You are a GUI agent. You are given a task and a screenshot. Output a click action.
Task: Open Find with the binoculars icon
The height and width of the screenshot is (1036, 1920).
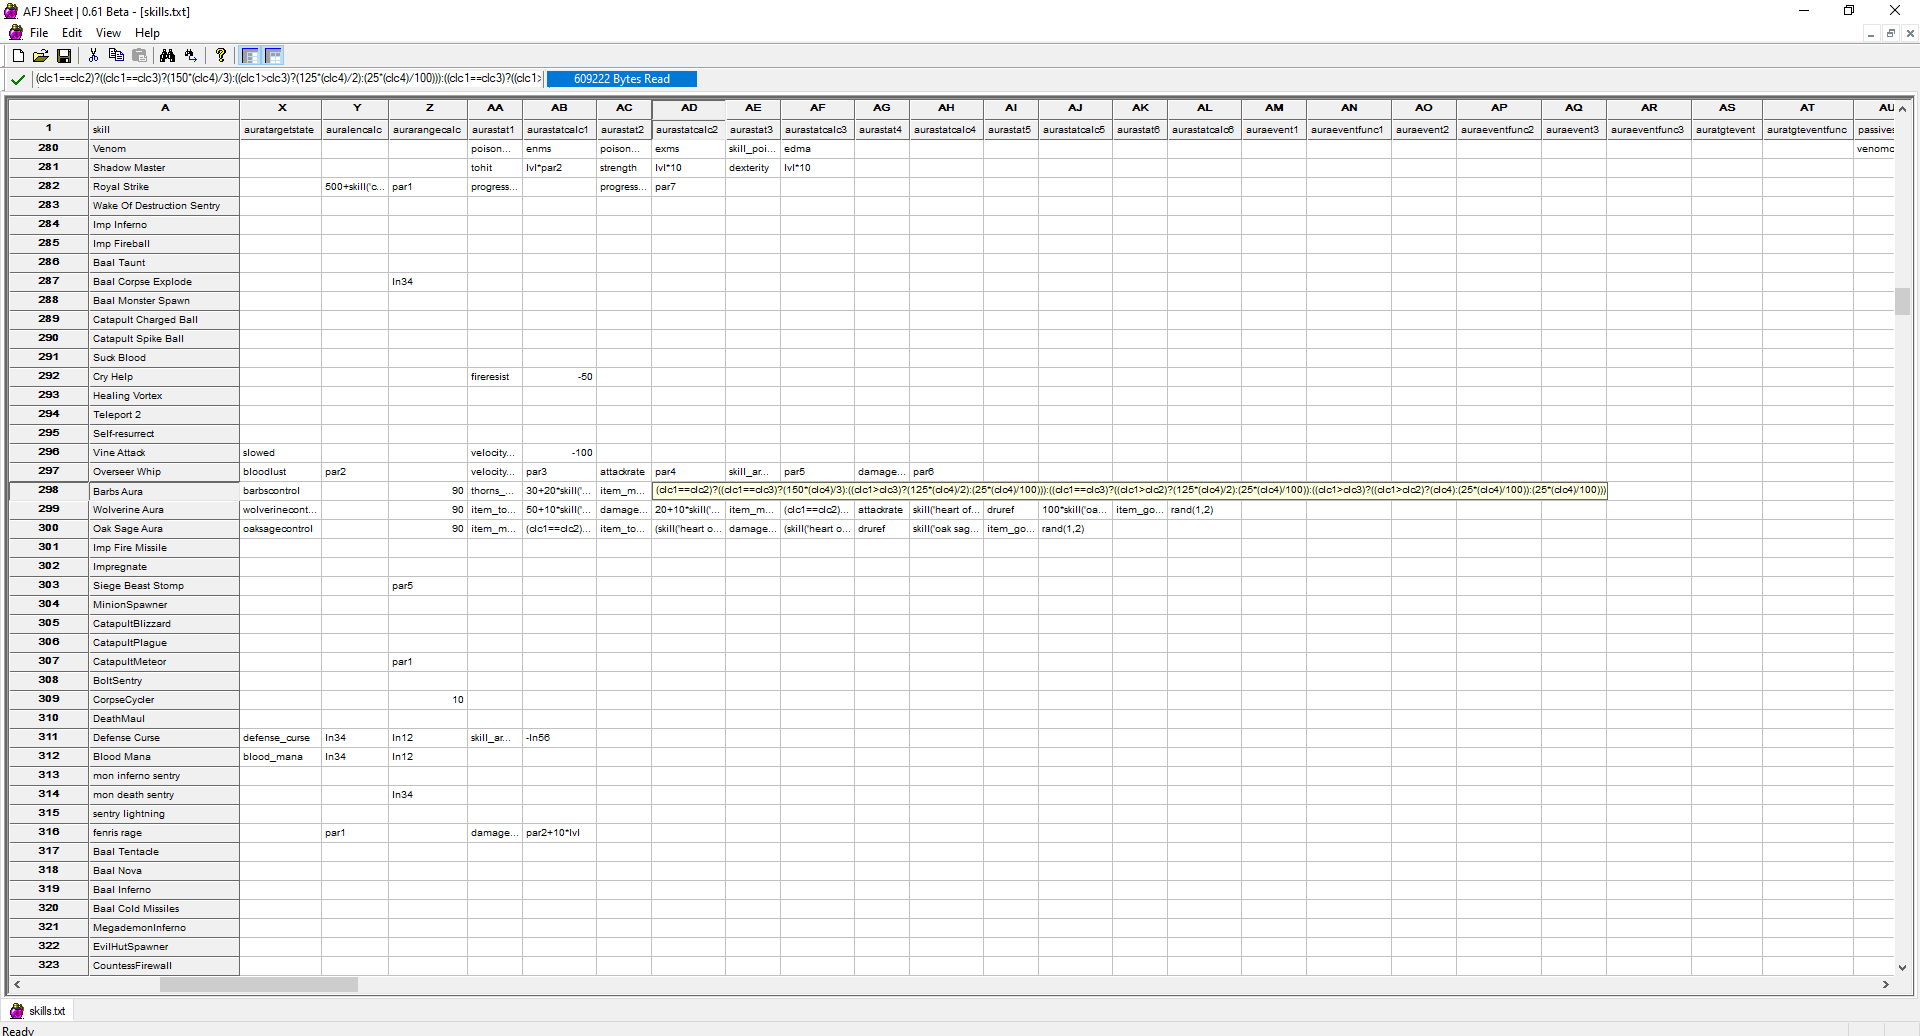[x=167, y=56]
